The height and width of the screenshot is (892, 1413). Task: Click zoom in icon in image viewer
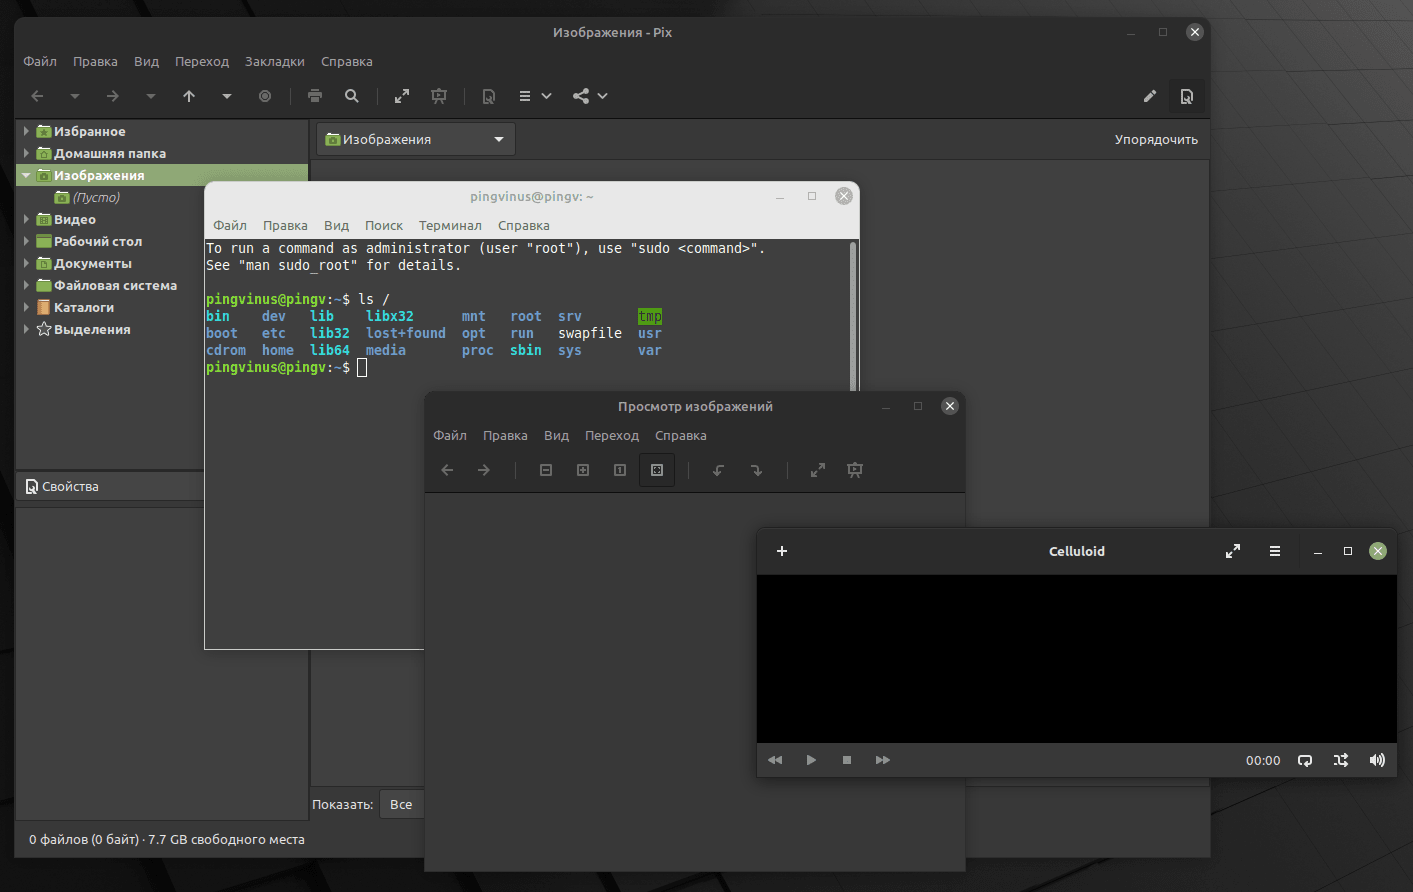tap(583, 470)
